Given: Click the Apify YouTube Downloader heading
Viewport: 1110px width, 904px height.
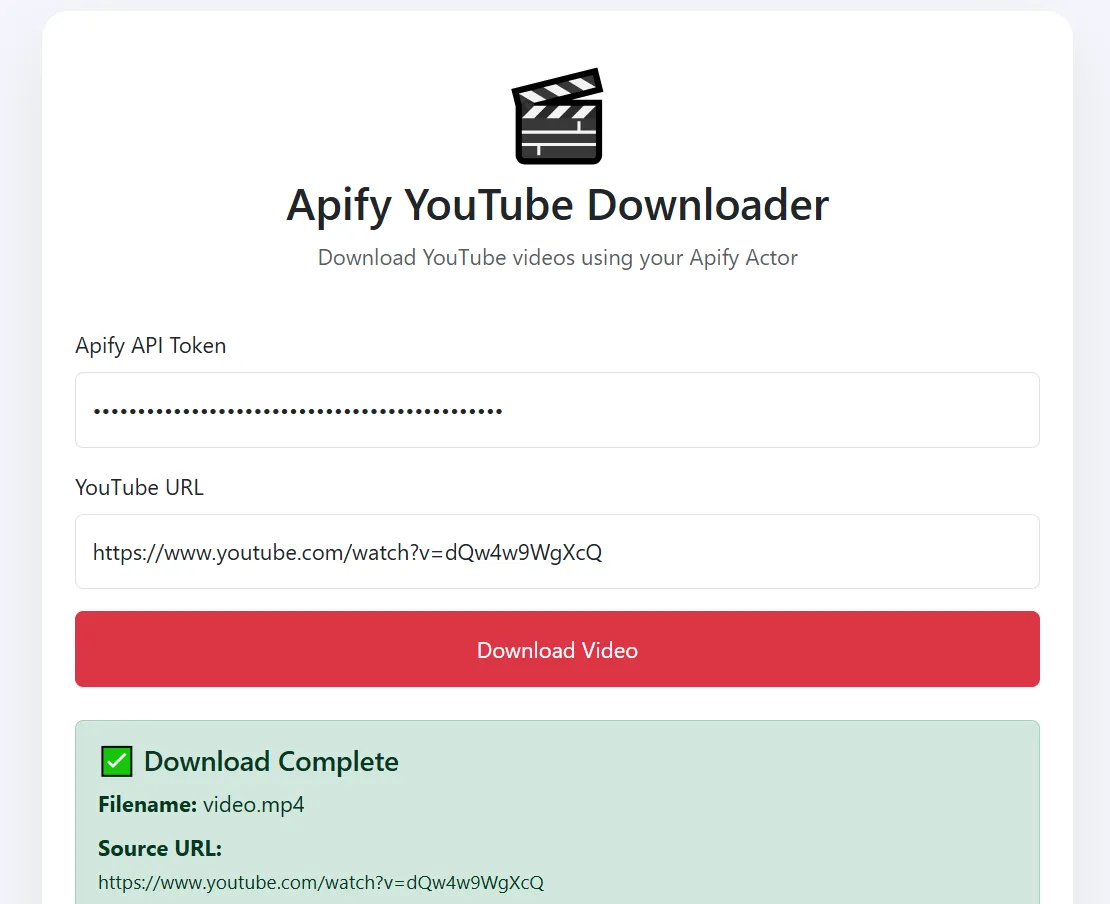Looking at the screenshot, I should [x=557, y=205].
